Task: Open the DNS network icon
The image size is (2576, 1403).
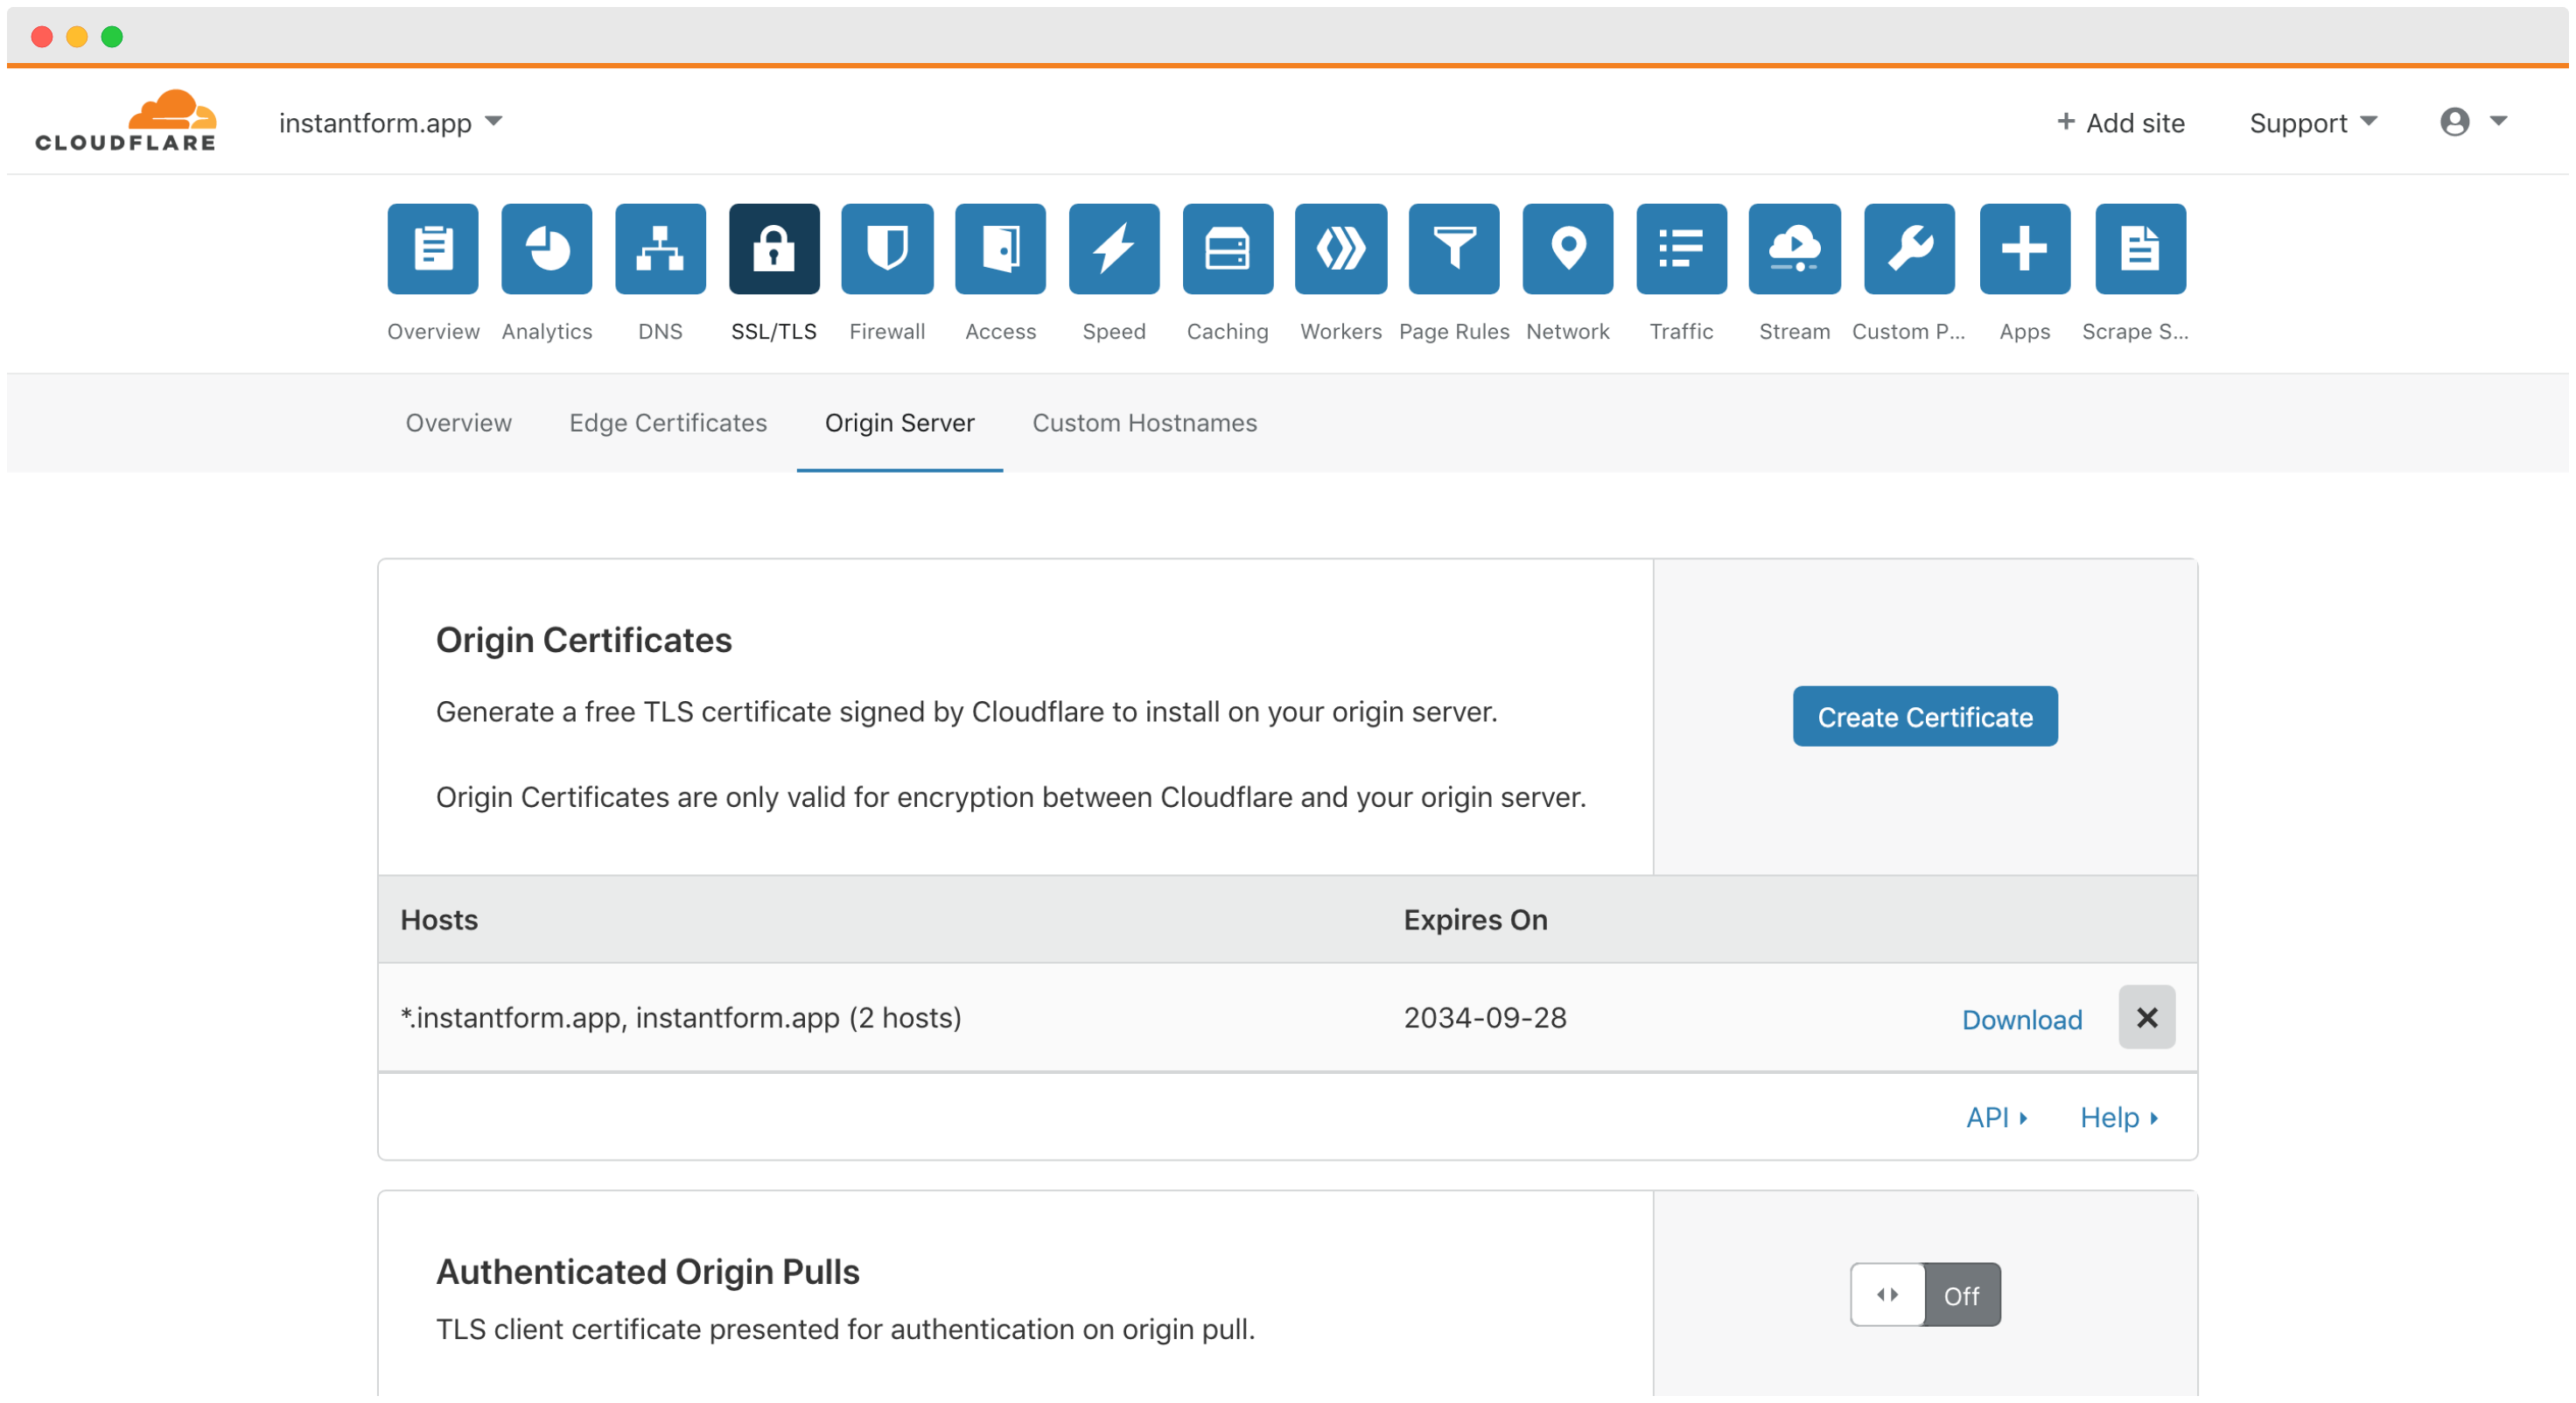Action: click(x=661, y=249)
